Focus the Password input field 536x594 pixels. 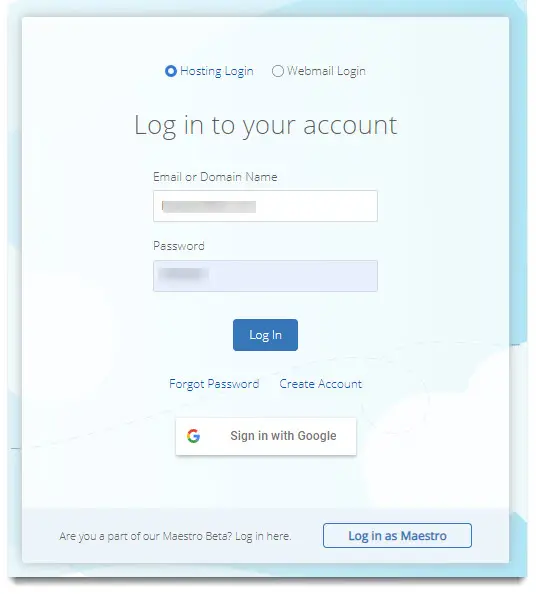(x=265, y=276)
